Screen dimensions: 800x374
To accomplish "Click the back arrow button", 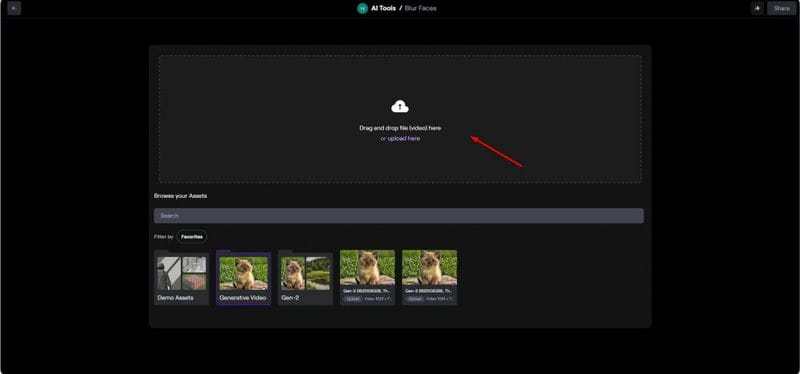I will tap(14, 8).
